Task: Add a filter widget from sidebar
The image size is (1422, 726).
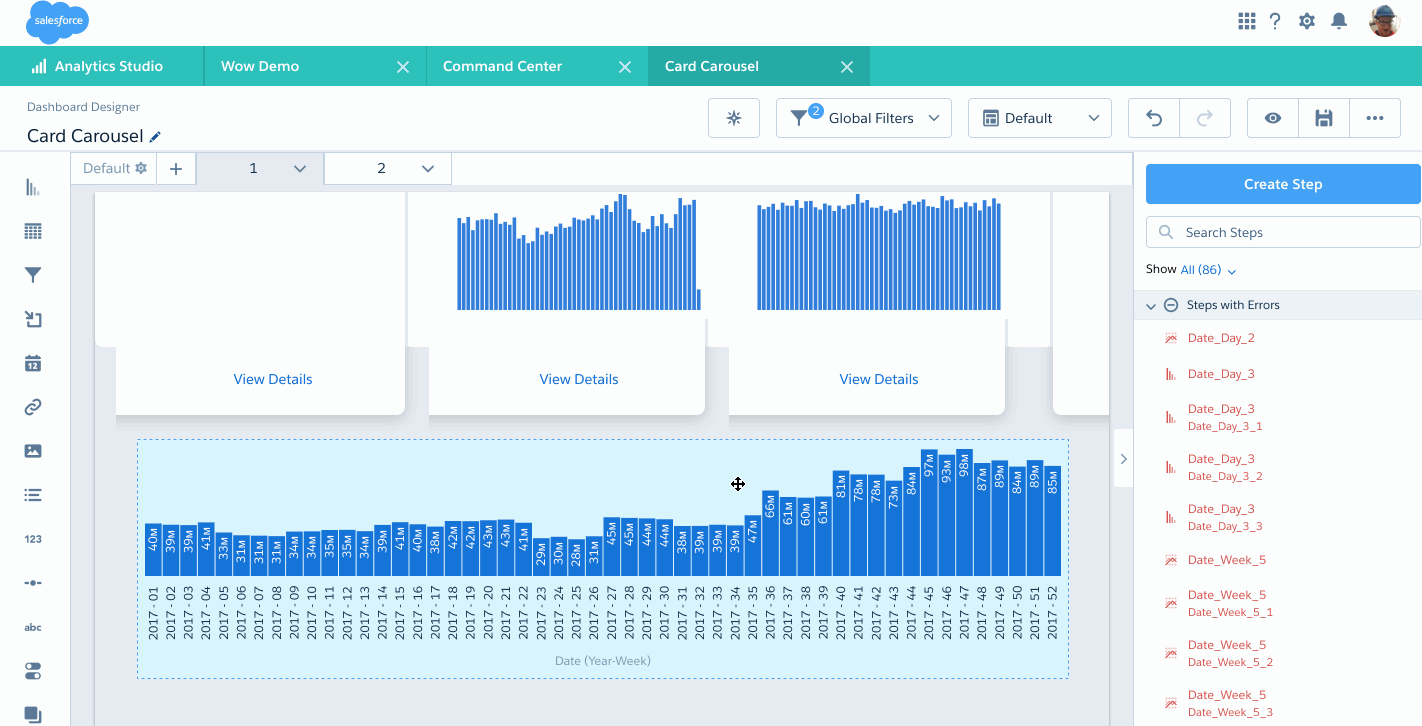Action: [33, 276]
